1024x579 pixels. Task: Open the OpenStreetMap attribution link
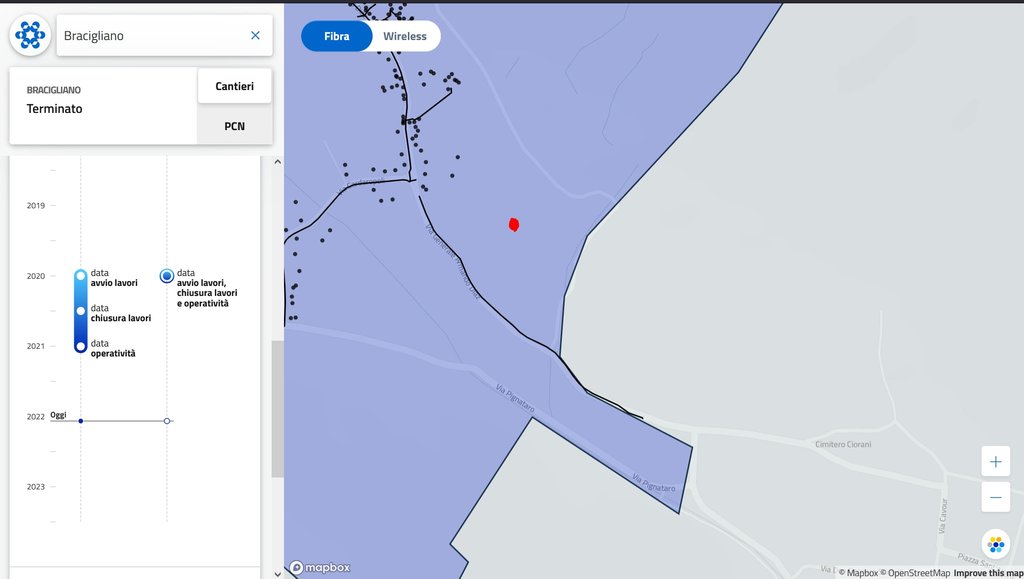915,573
